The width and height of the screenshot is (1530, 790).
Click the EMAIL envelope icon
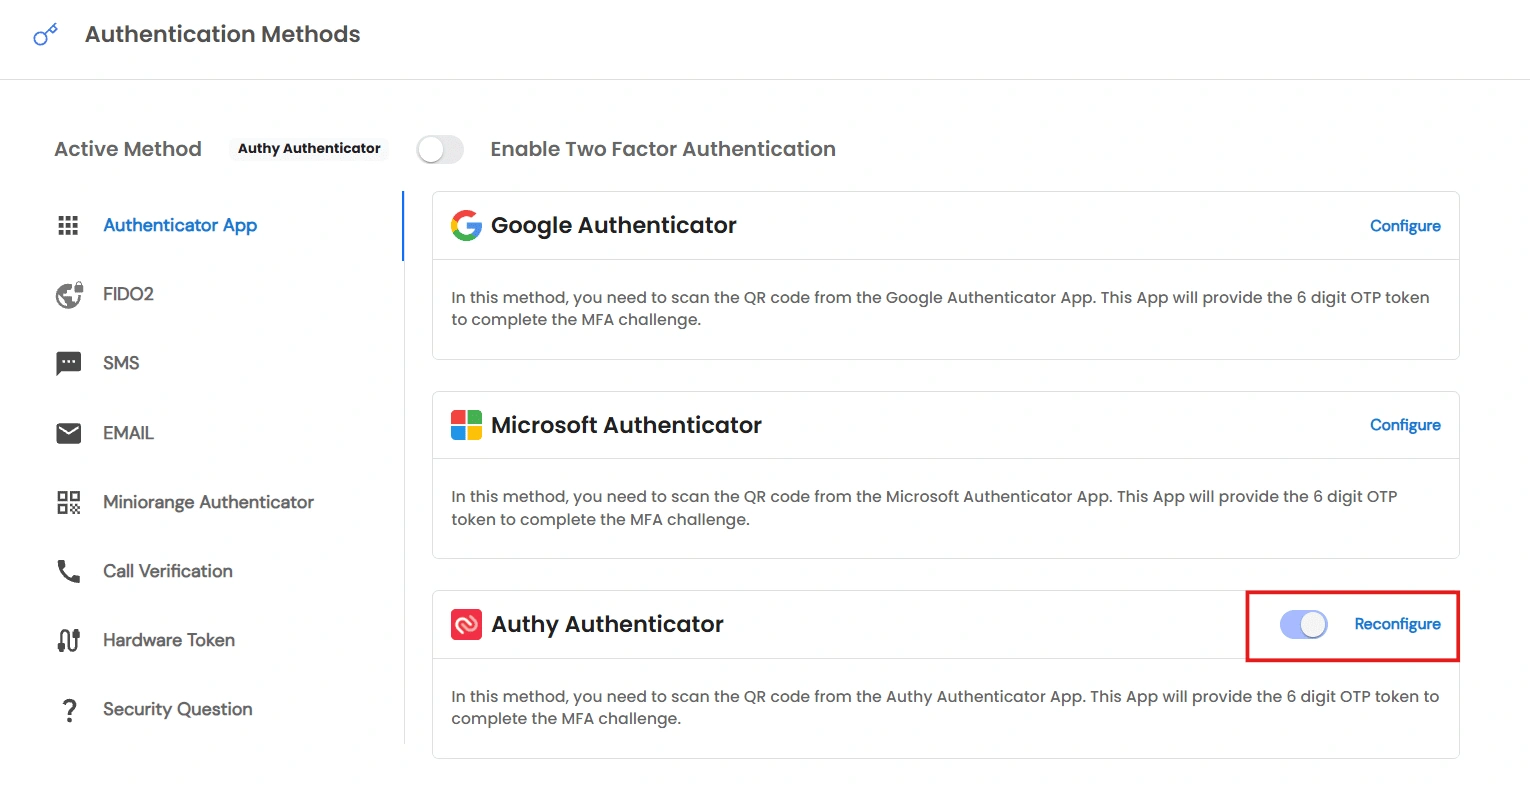(x=68, y=433)
